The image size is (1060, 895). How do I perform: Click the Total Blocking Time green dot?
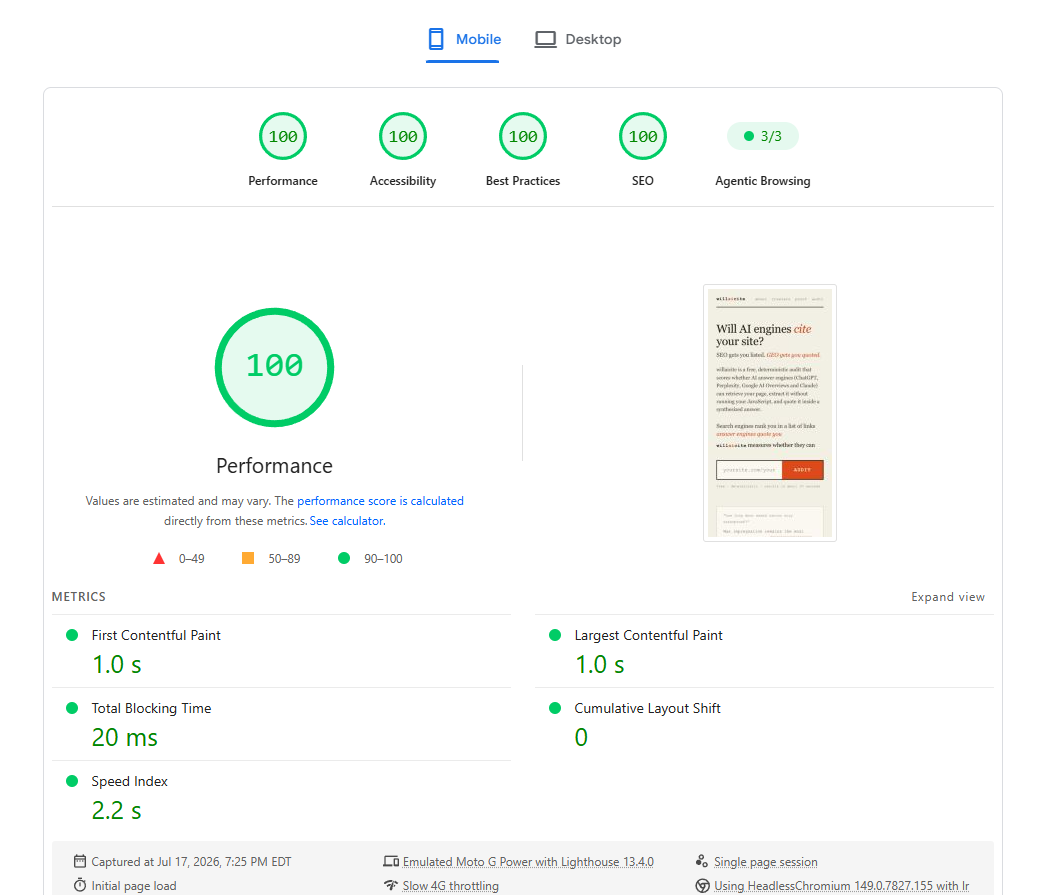point(72,708)
